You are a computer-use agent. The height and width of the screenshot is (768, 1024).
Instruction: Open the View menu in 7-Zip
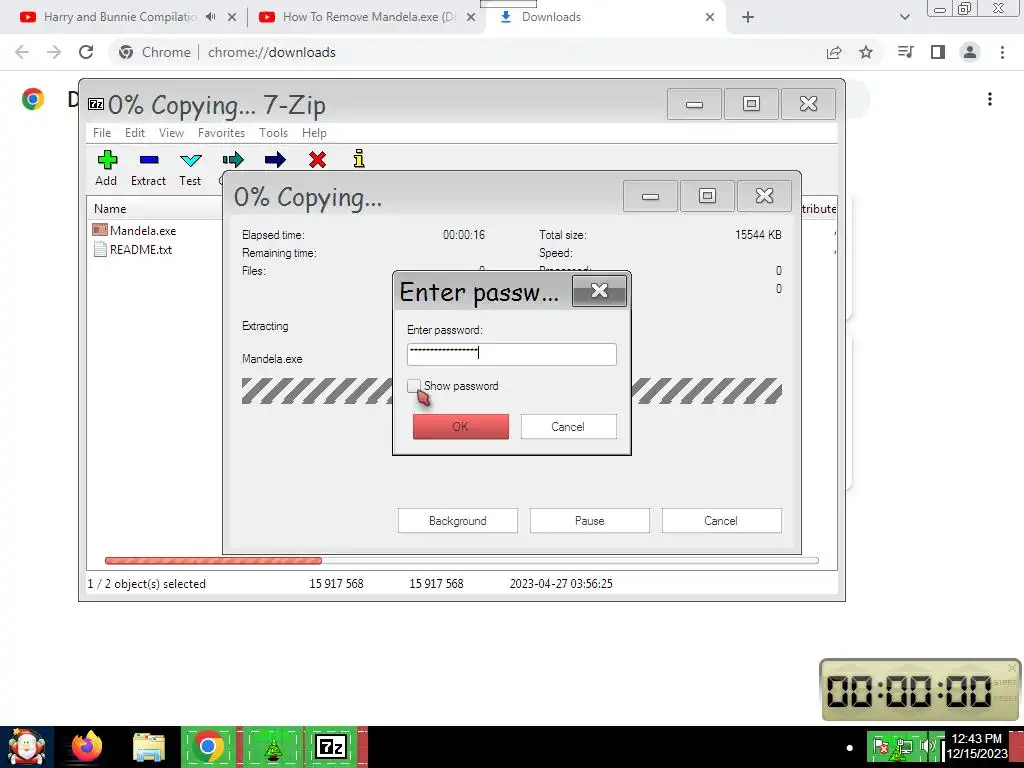[171, 133]
